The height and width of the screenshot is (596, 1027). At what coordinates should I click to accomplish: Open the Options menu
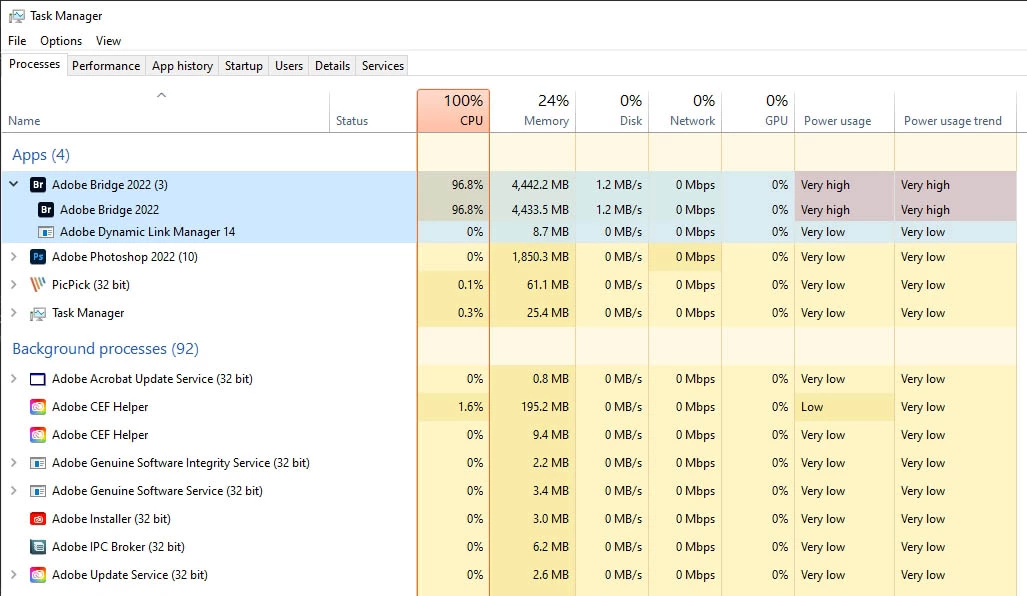(61, 41)
